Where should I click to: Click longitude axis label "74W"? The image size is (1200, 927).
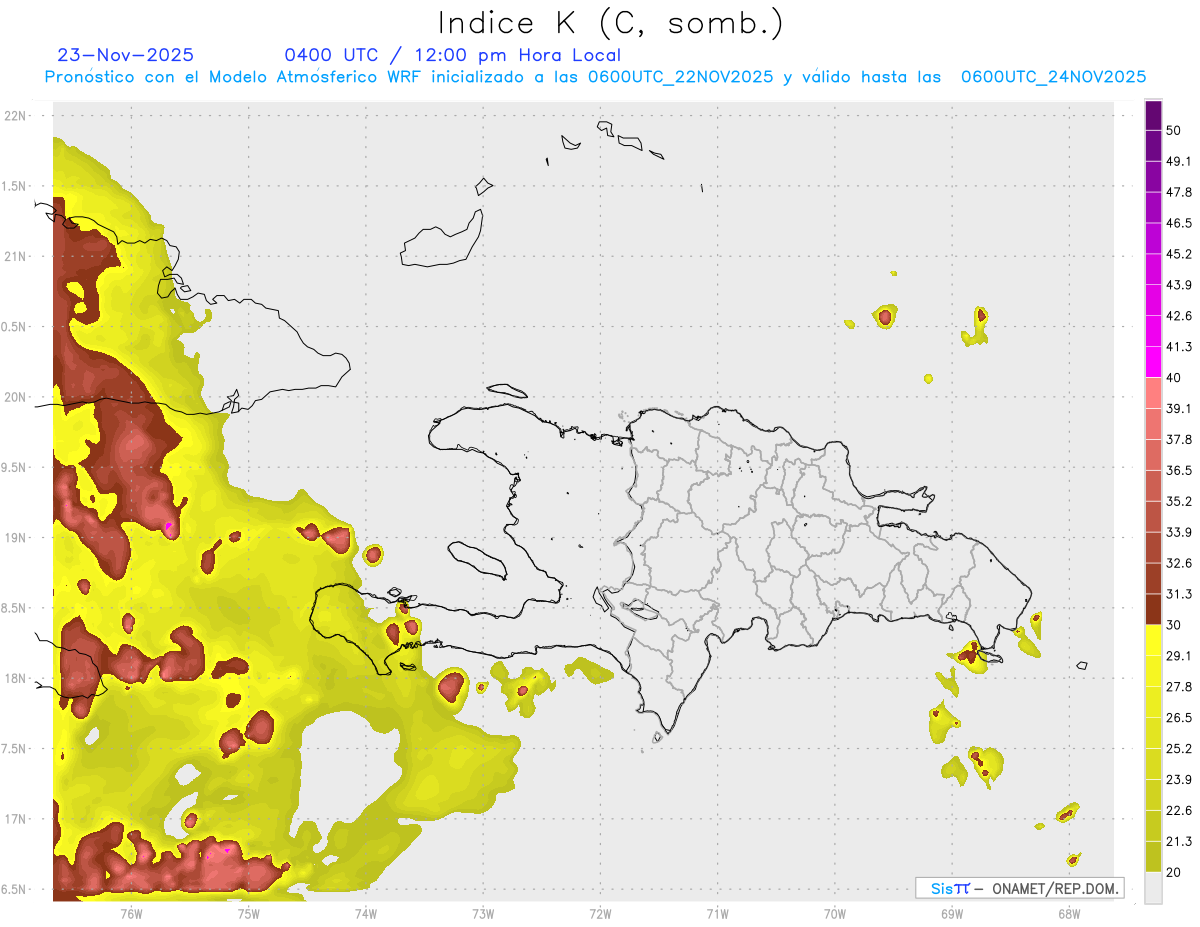coord(366,914)
